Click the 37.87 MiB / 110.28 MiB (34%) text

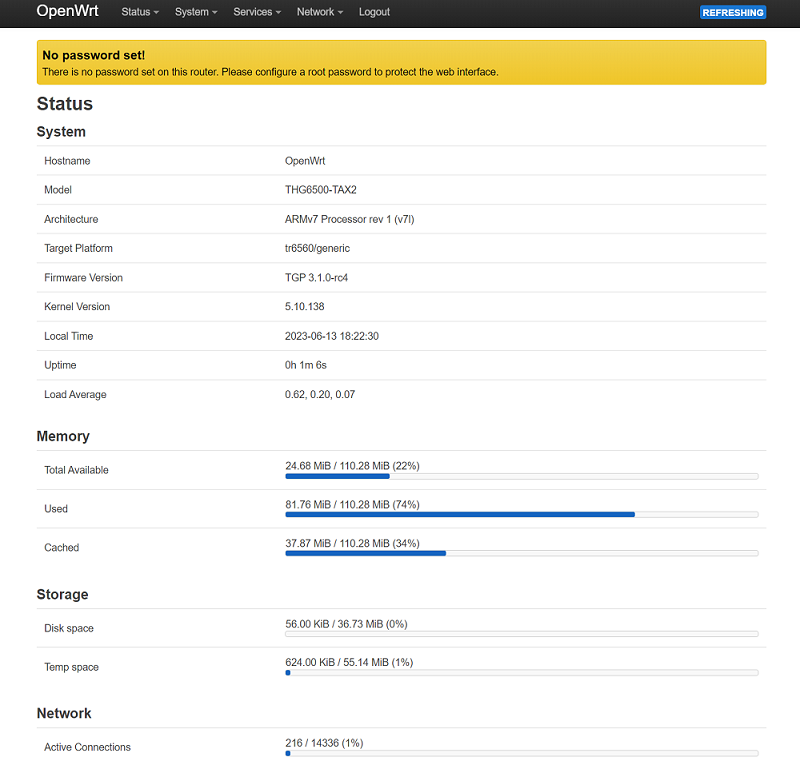[352, 543]
